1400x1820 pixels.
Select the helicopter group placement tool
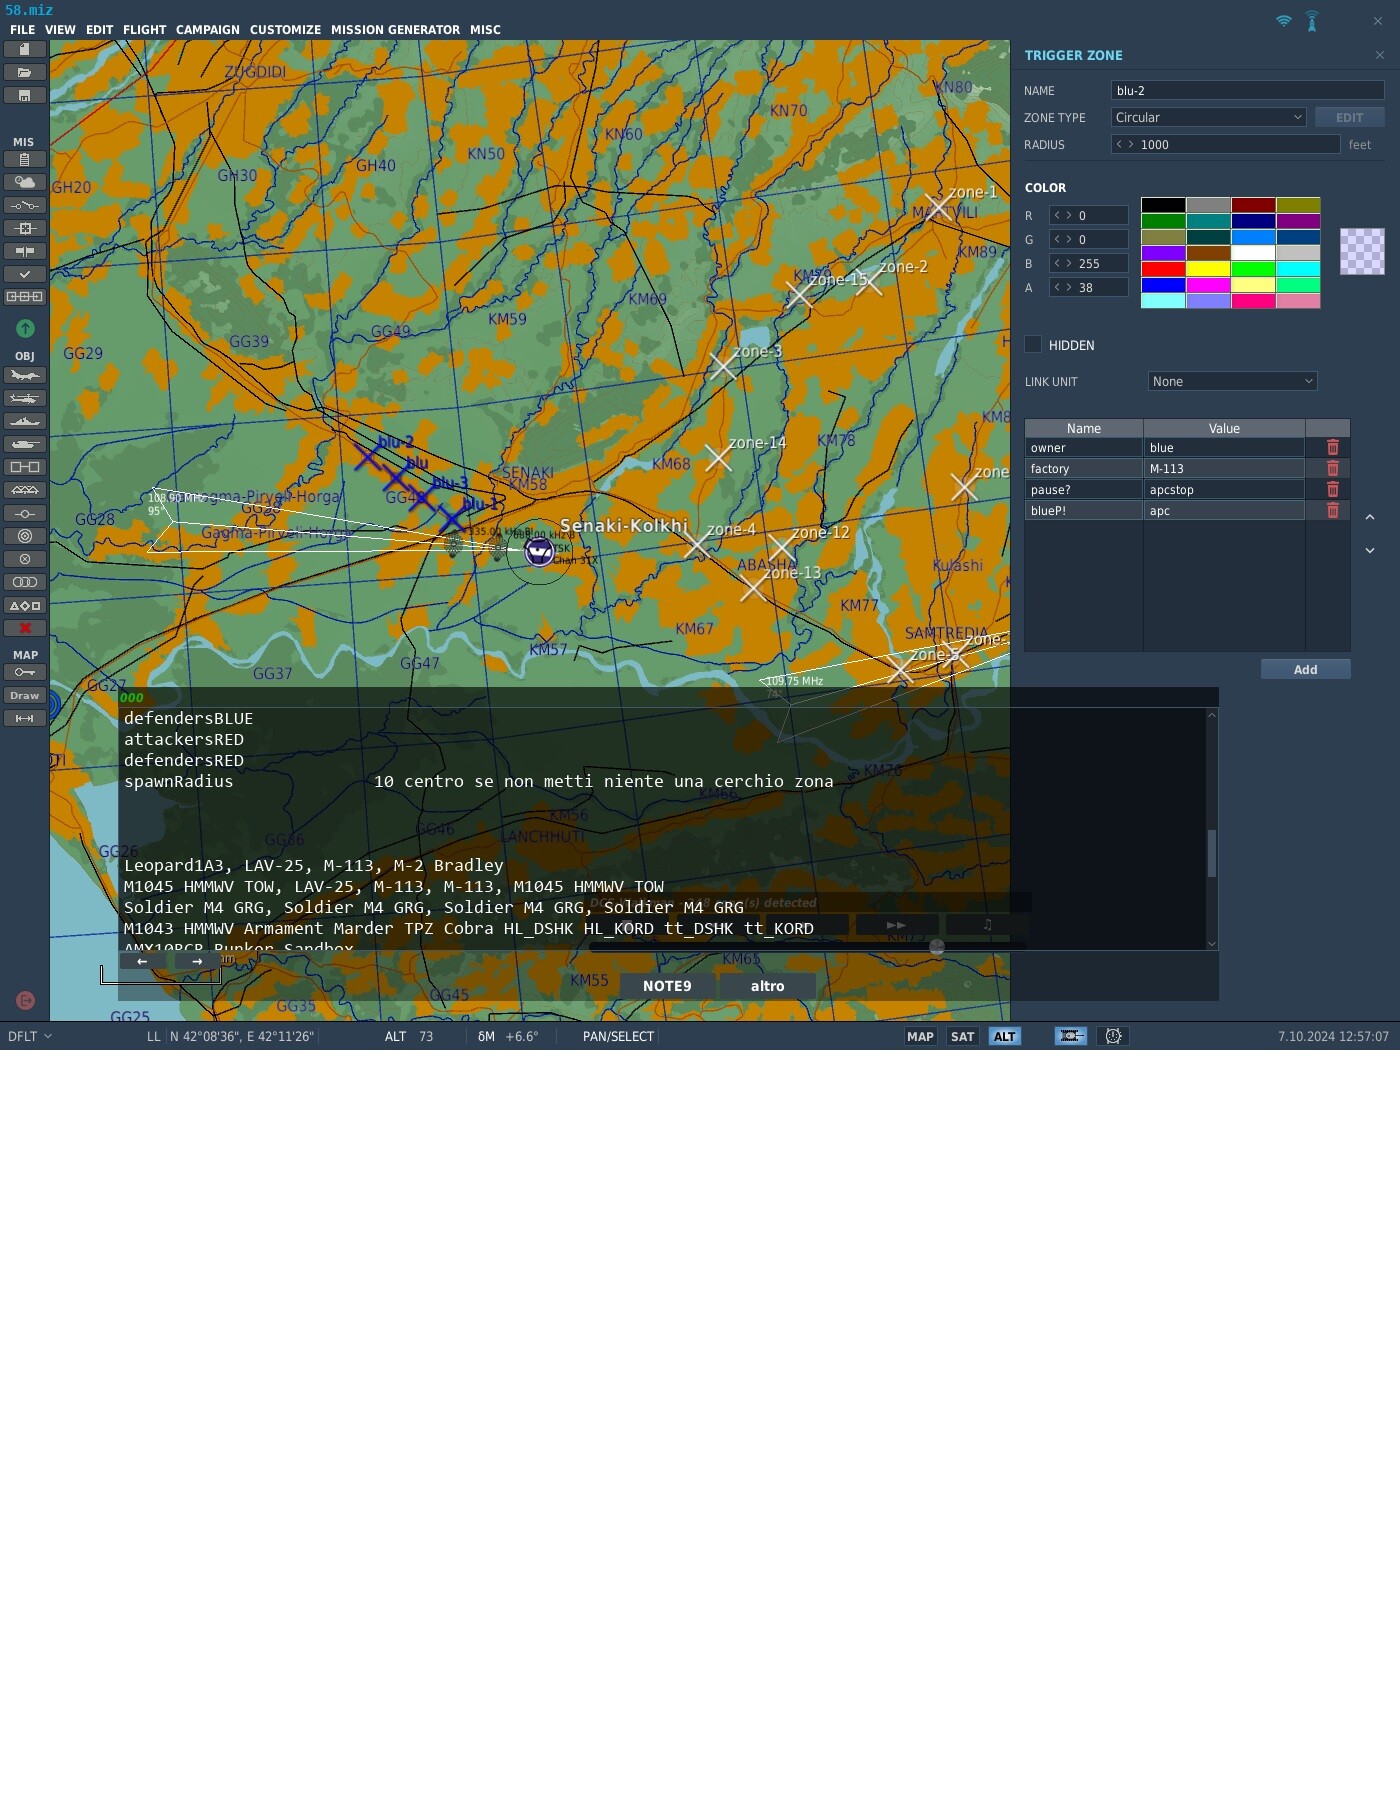pyautogui.click(x=25, y=398)
